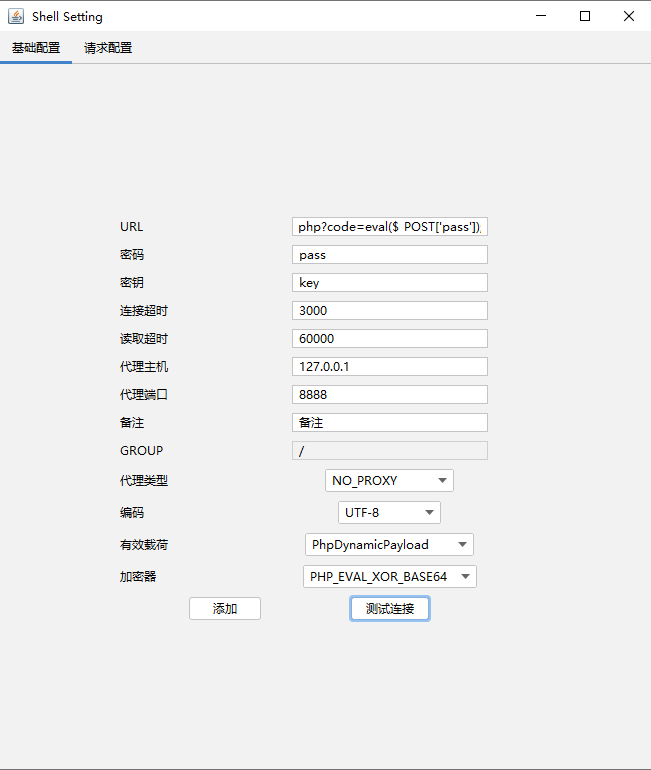The height and width of the screenshot is (770, 651).
Task: Click the 读取超时 label
Action: [144, 338]
